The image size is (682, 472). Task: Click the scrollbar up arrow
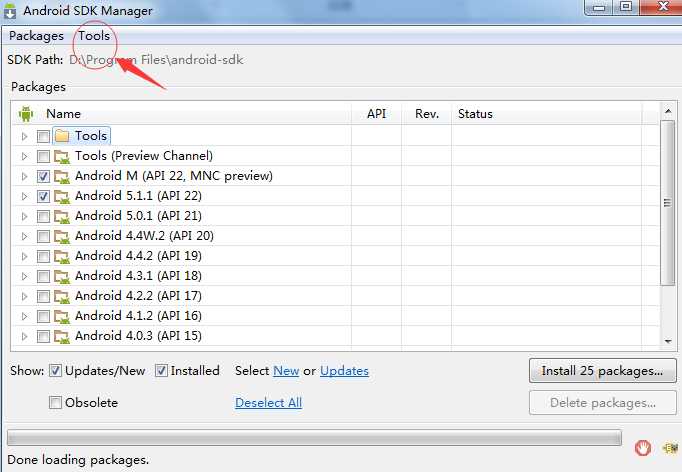coord(668,111)
